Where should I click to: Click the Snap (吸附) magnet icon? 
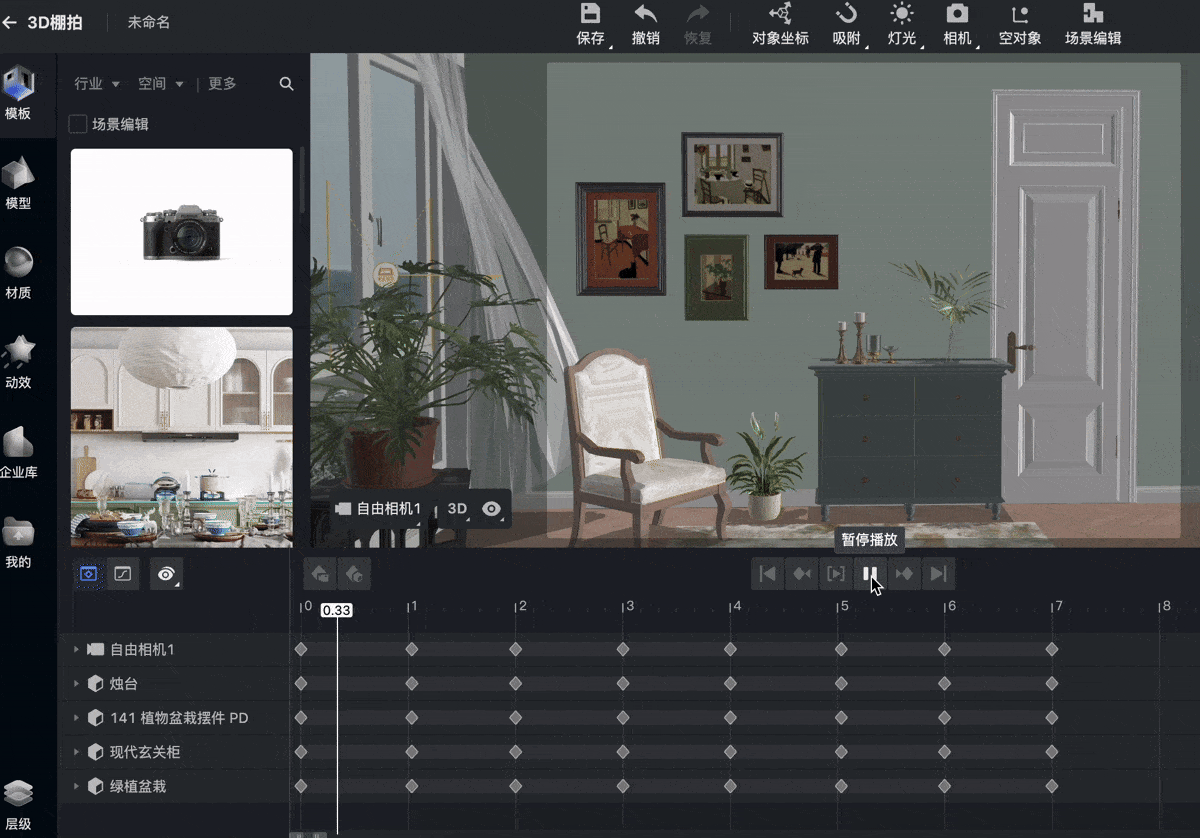(846, 14)
